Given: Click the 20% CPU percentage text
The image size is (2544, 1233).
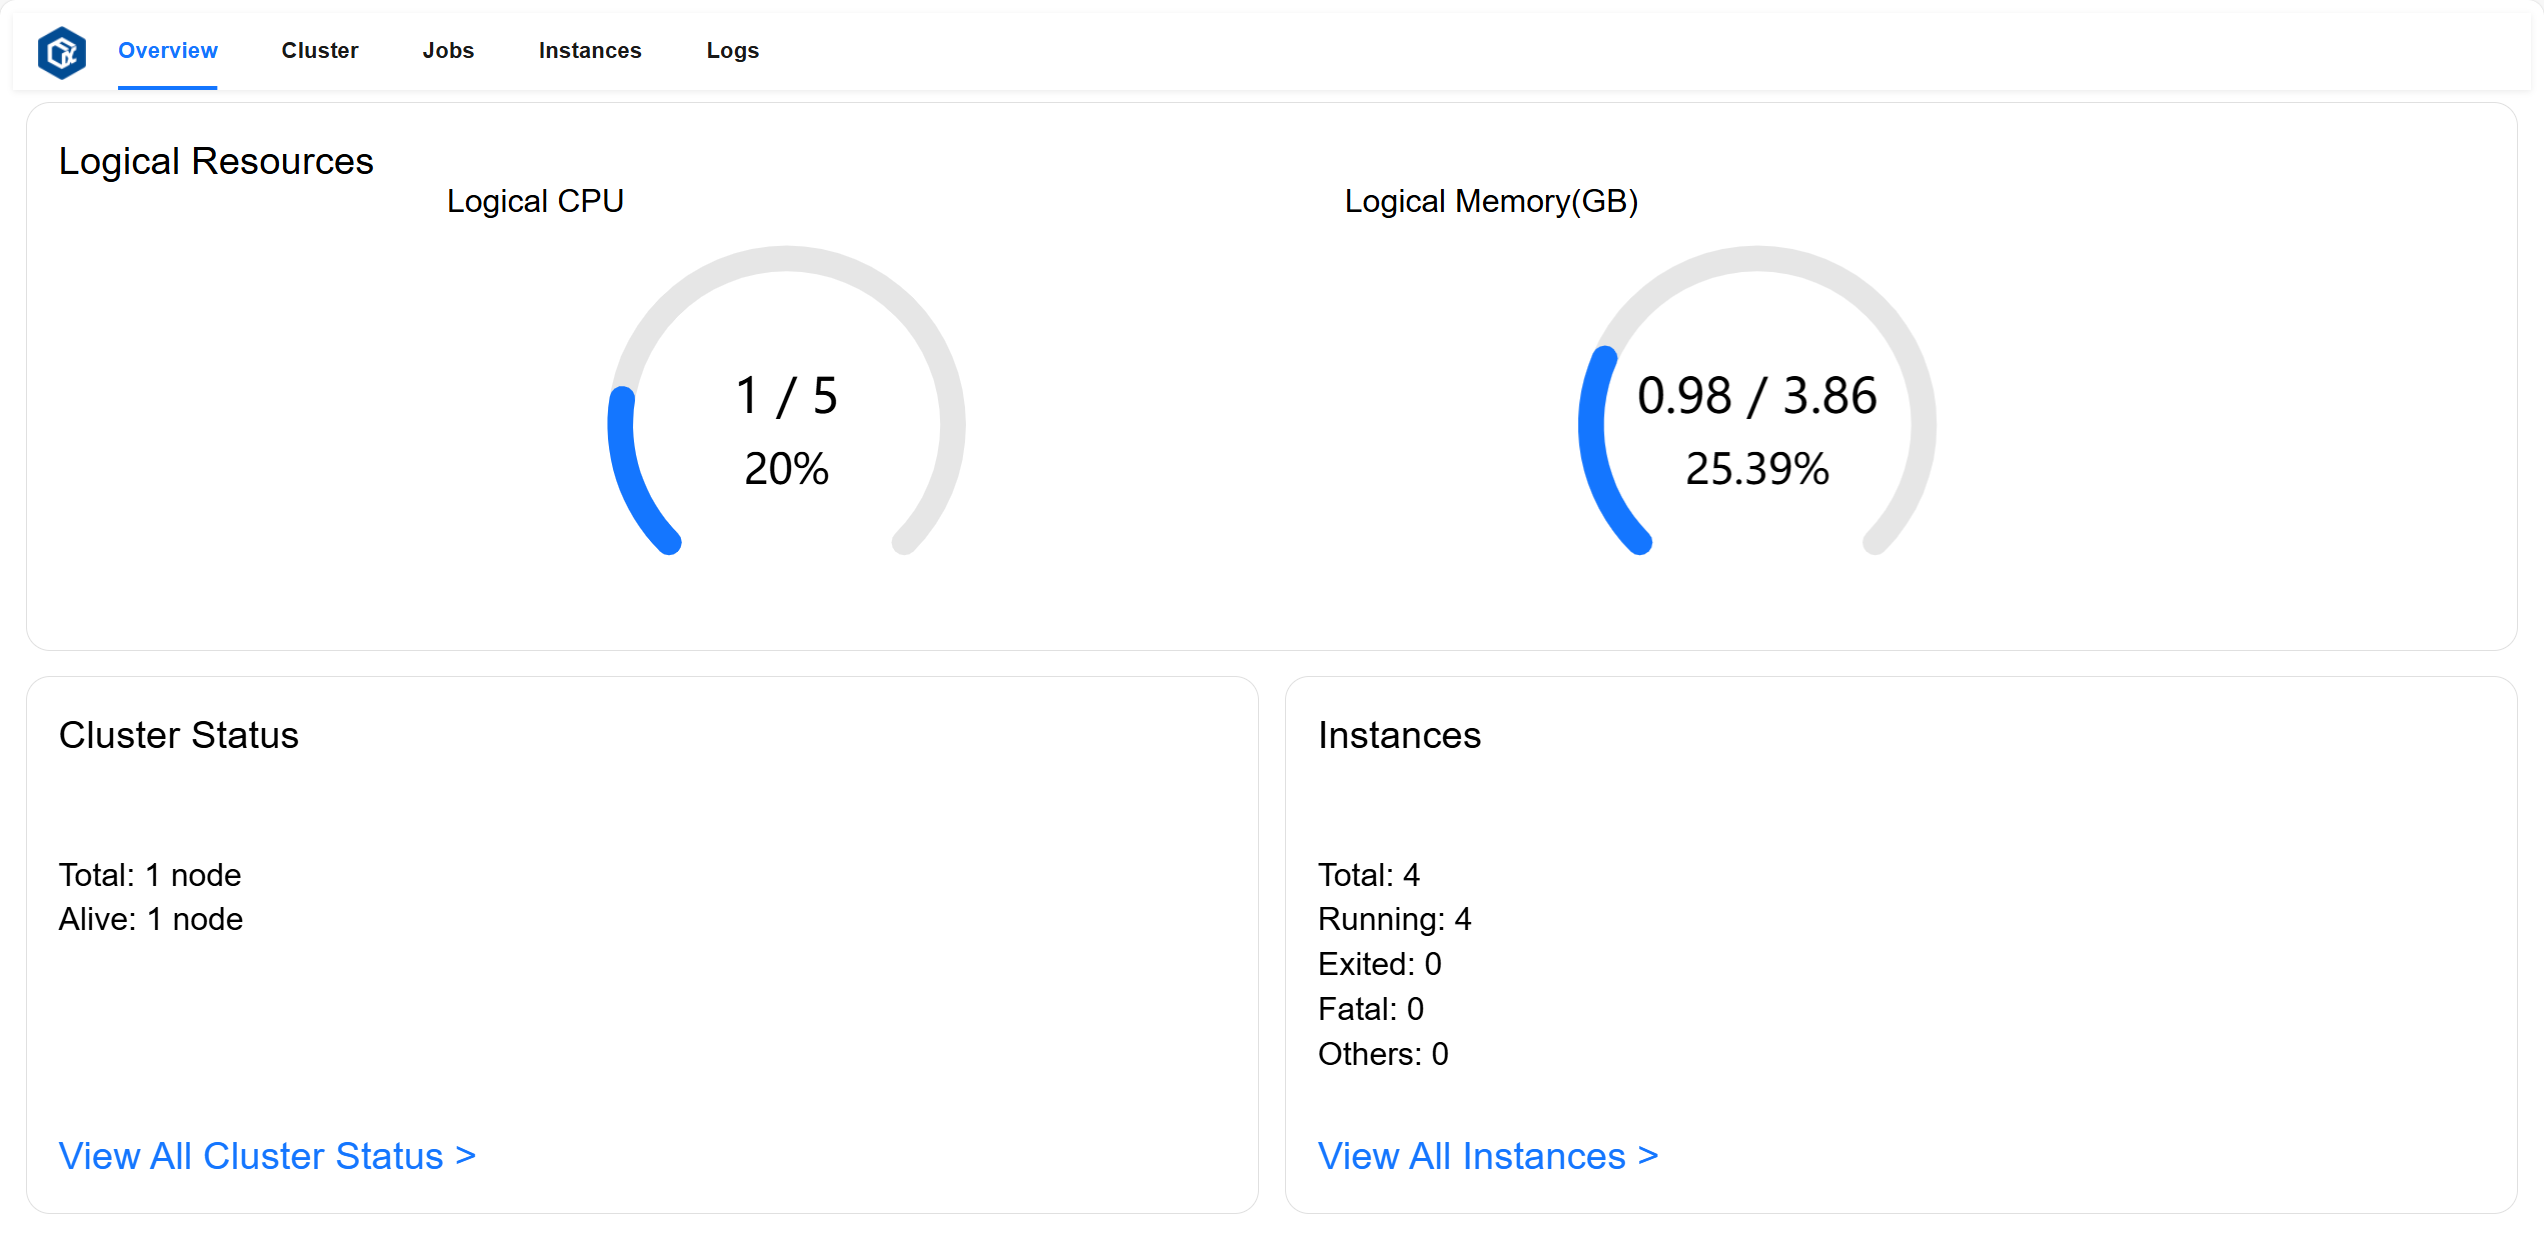Looking at the screenshot, I should [x=786, y=469].
